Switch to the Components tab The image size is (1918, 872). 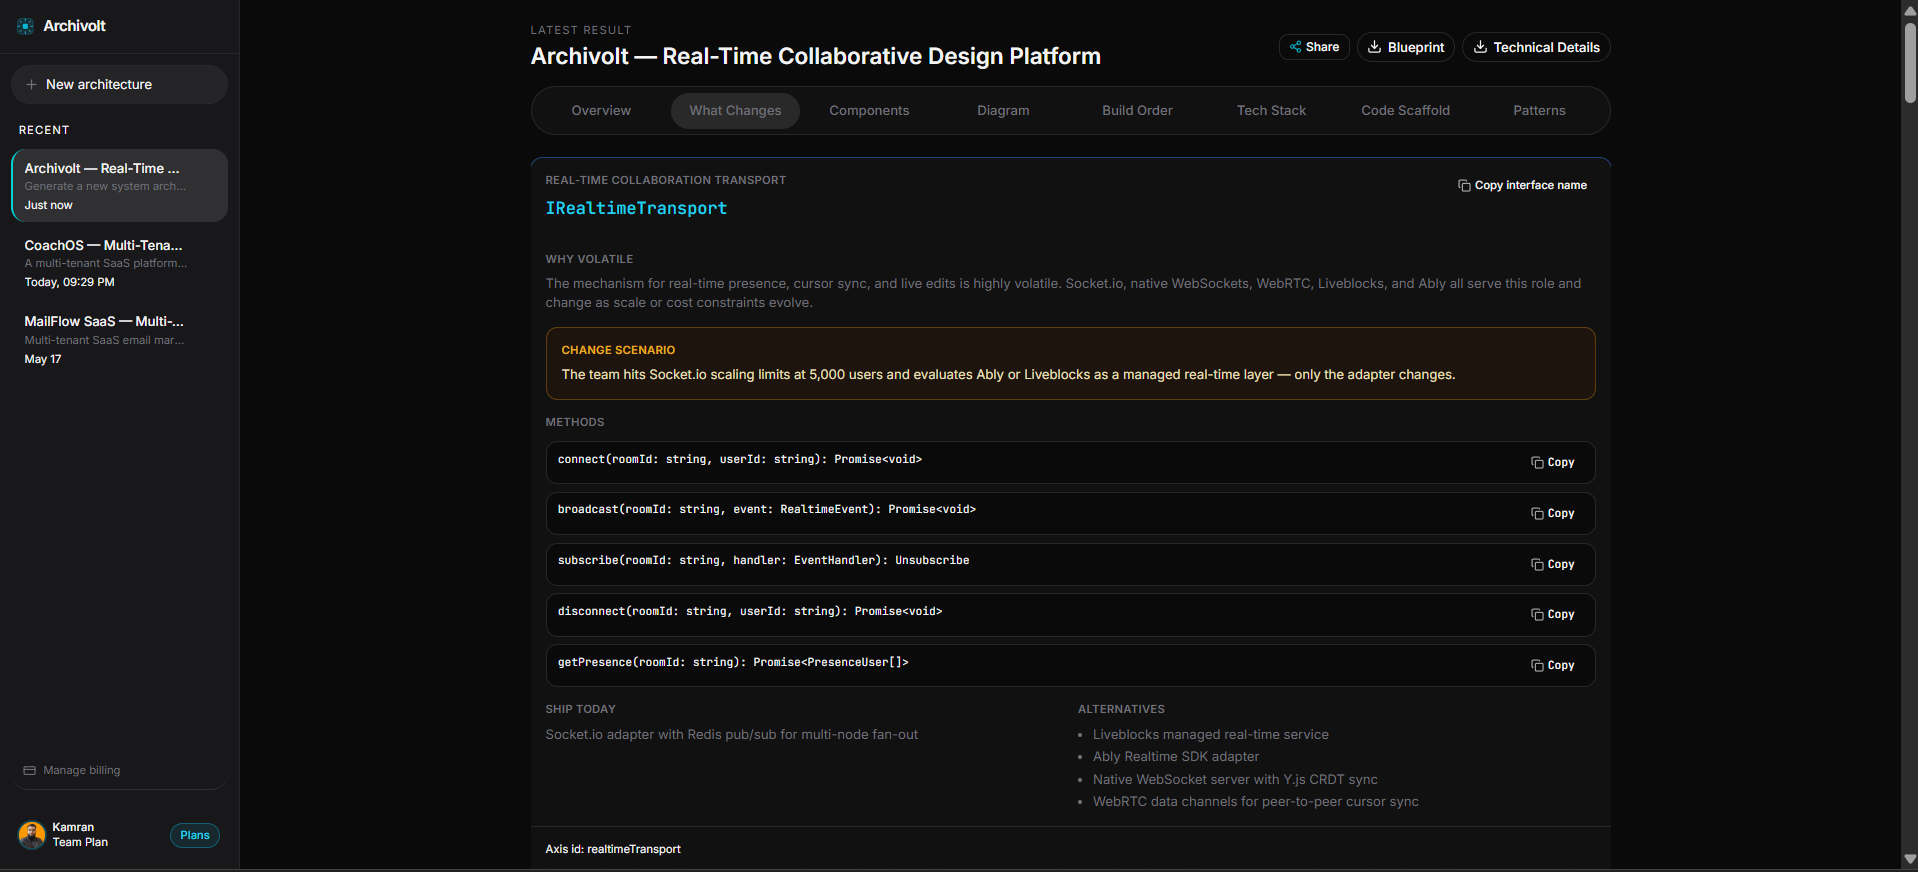869,111
